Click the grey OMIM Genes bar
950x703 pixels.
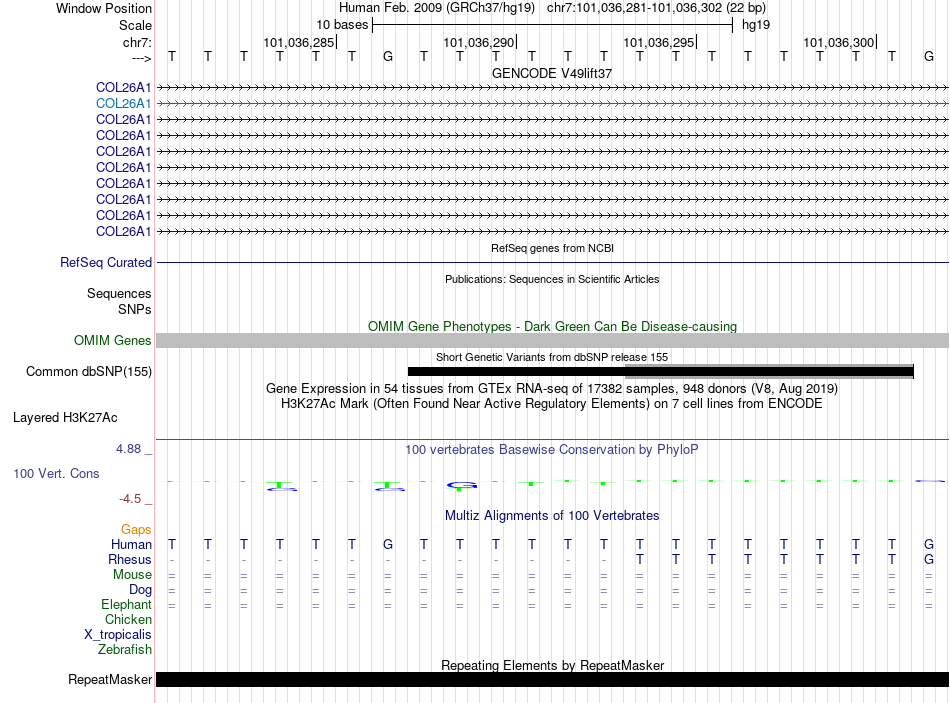pyautogui.click(x=552, y=341)
